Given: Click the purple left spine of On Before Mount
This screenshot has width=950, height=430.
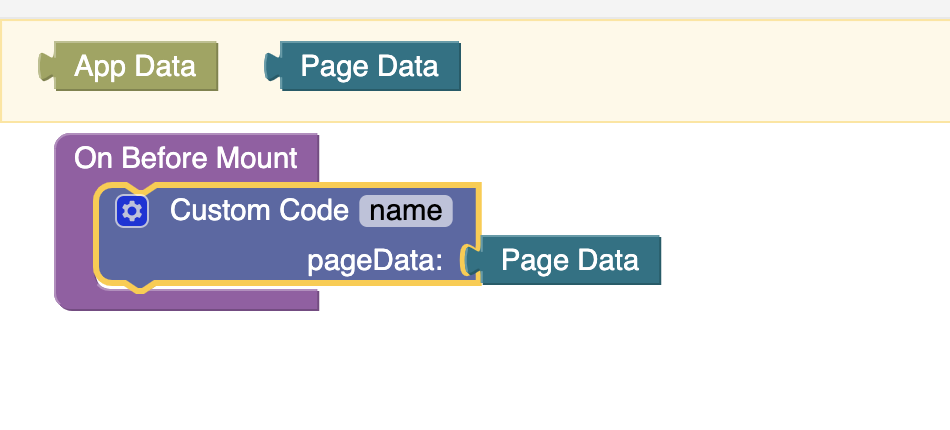Looking at the screenshot, I should [74, 236].
